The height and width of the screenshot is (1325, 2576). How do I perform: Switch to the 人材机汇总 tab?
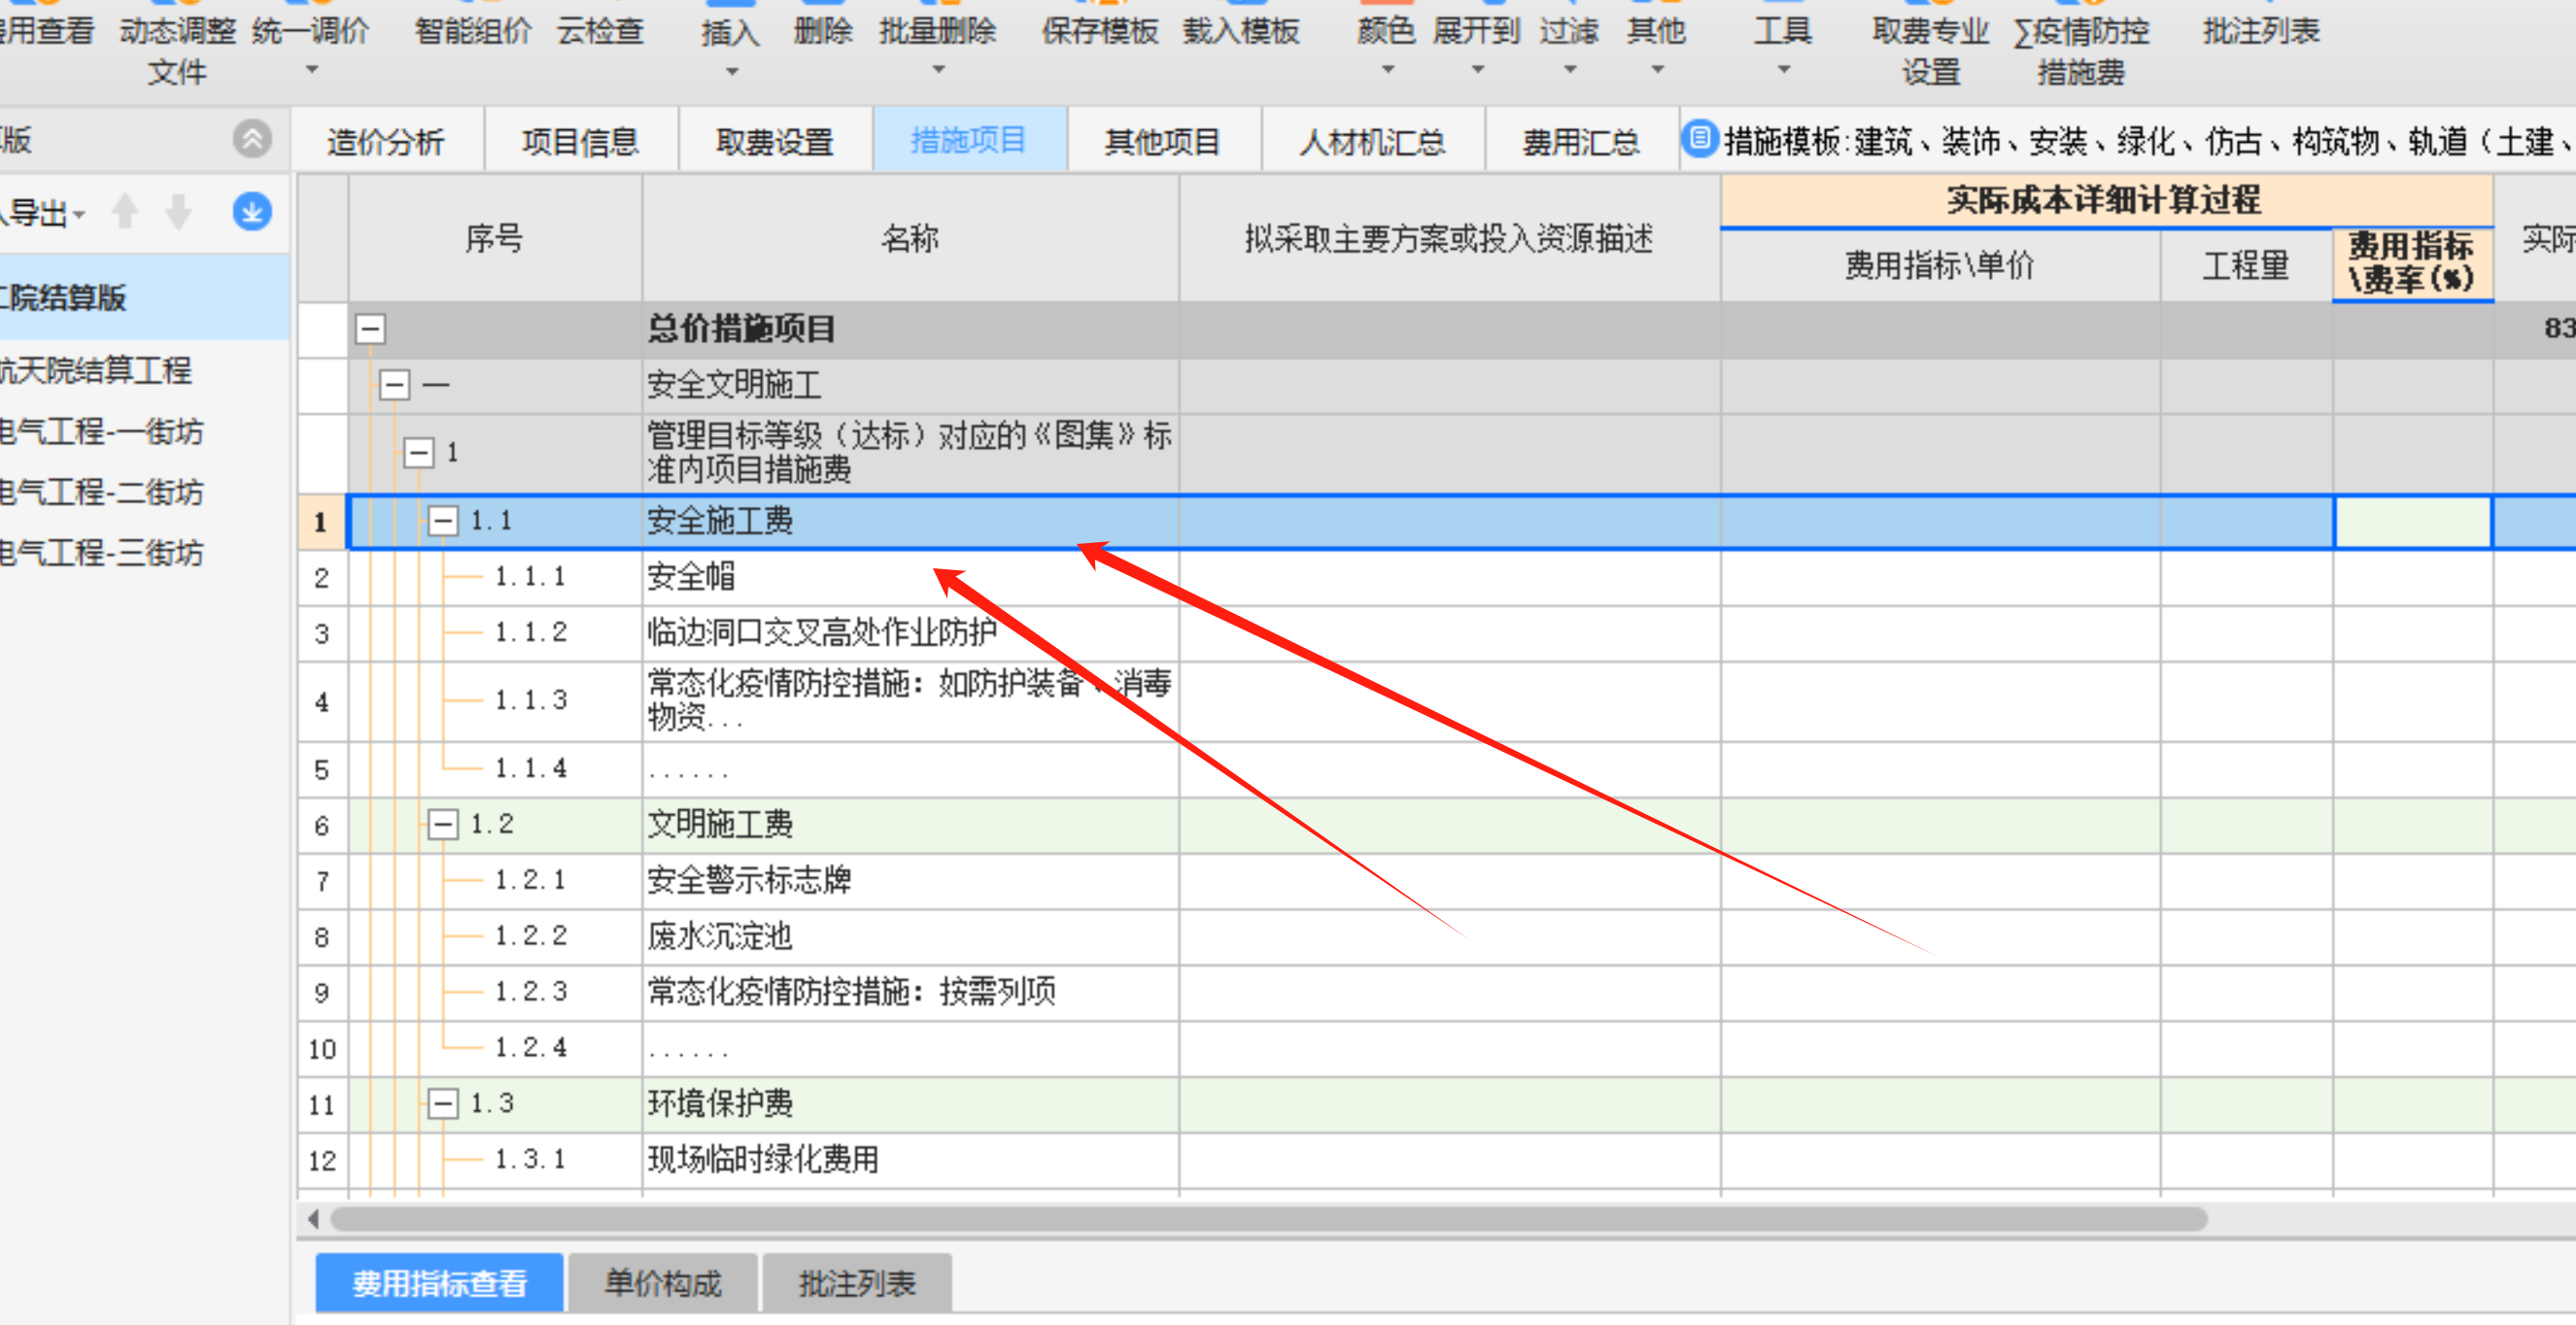[x=1373, y=141]
